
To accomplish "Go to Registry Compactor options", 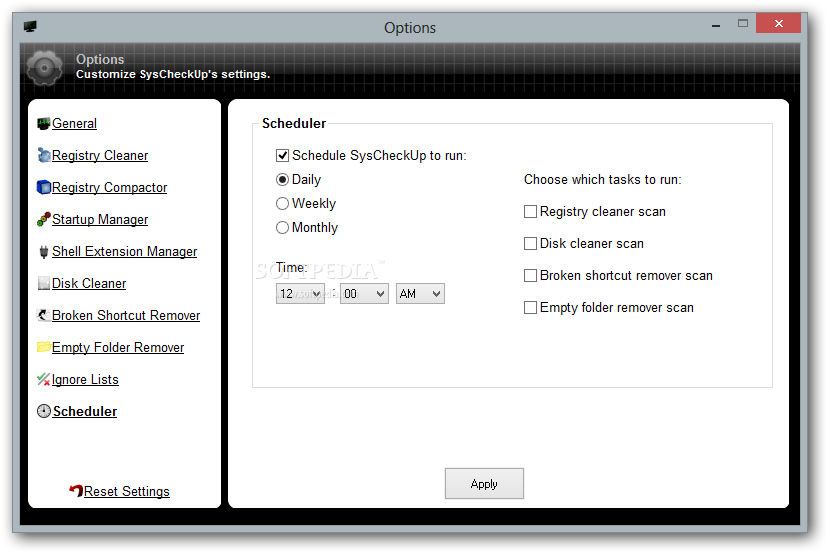I will tap(109, 188).
